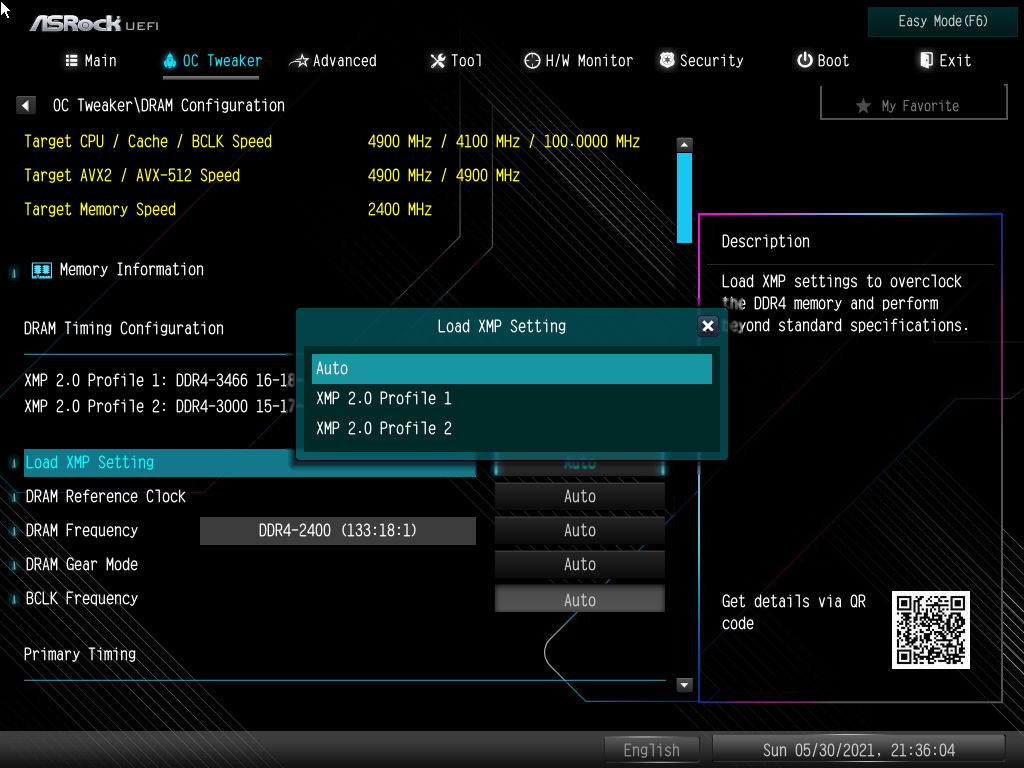Click the scrollbar down arrow
The image size is (1024, 768).
point(685,685)
